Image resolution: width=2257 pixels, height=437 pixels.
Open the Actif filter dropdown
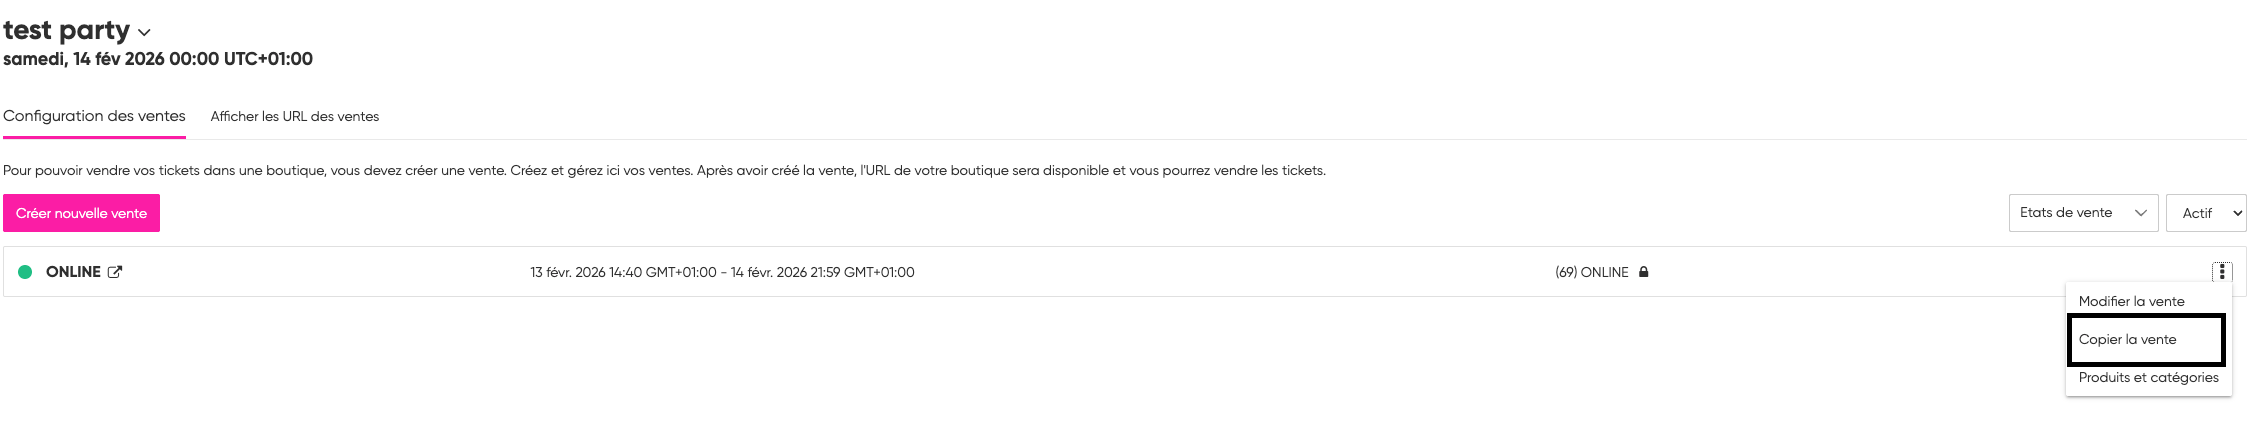(x=2205, y=213)
